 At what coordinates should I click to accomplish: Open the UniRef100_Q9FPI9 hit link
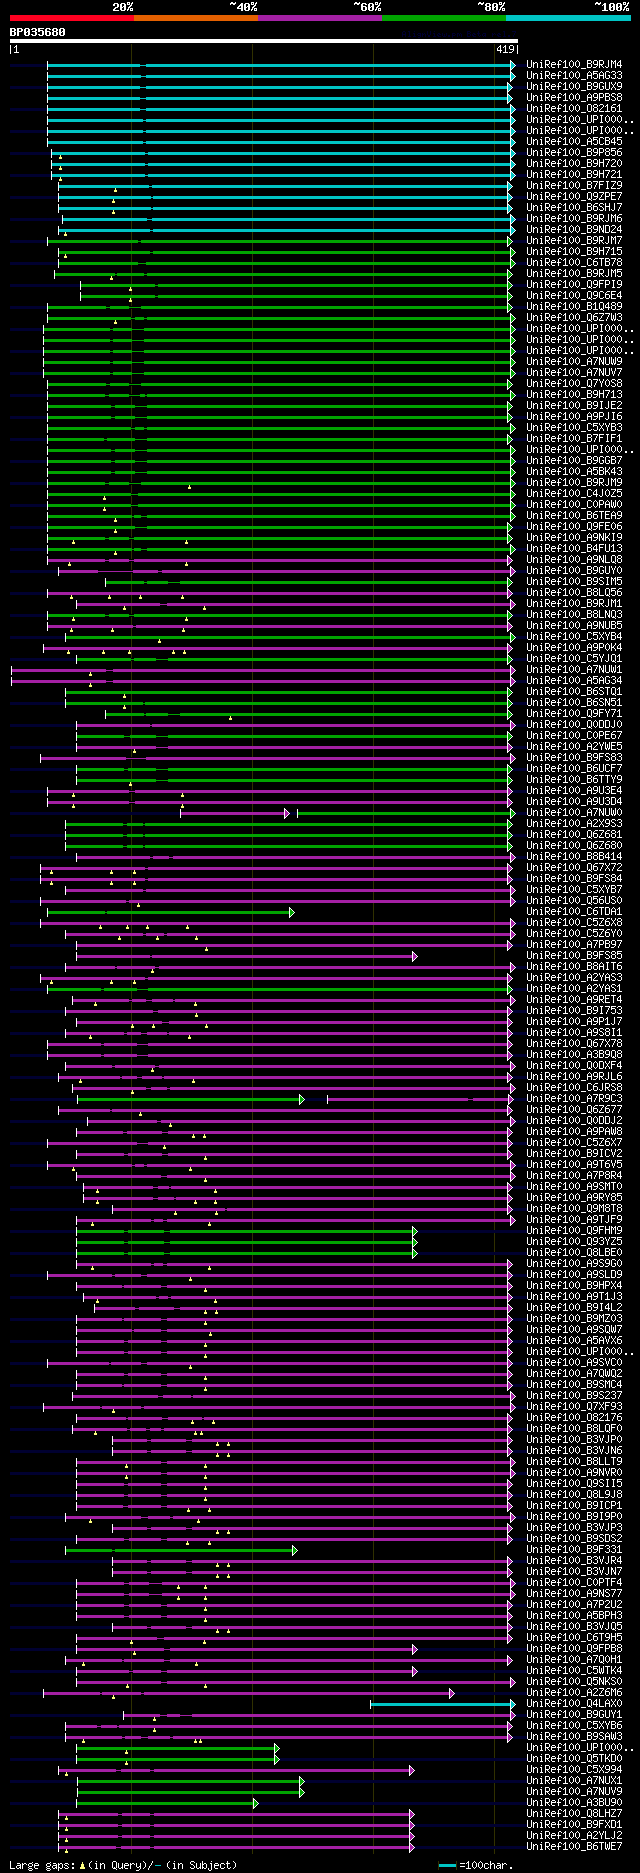pos(574,285)
